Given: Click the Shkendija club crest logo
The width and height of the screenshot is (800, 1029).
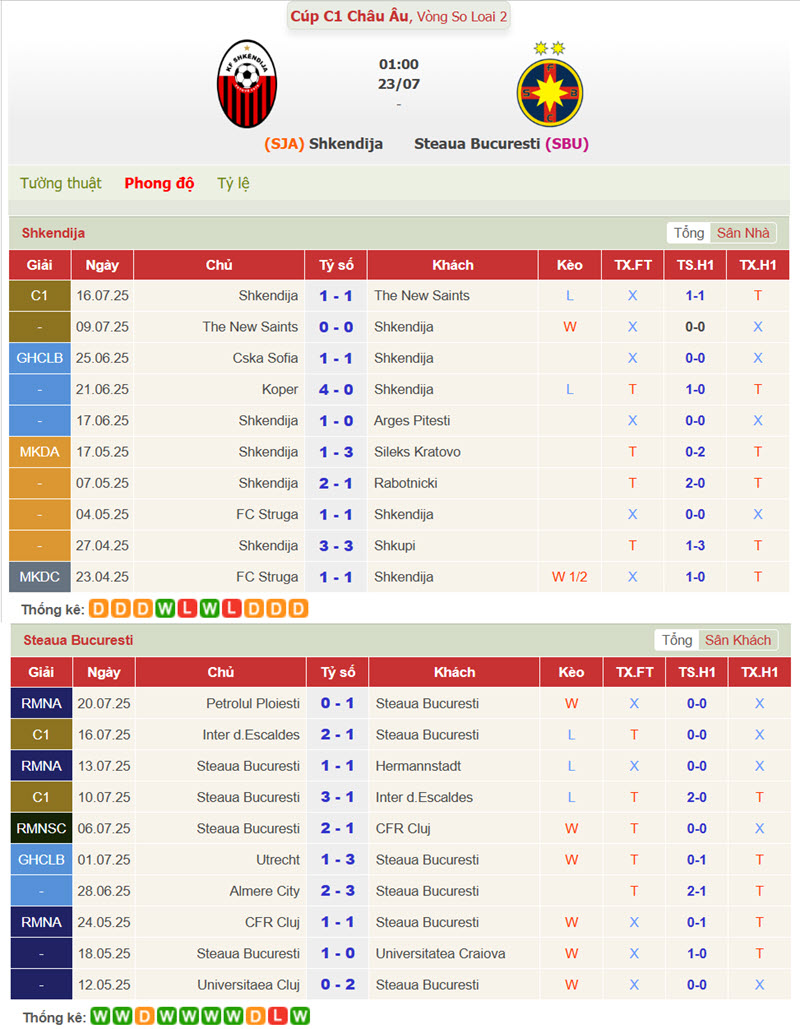Looking at the screenshot, I should pyautogui.click(x=247, y=84).
